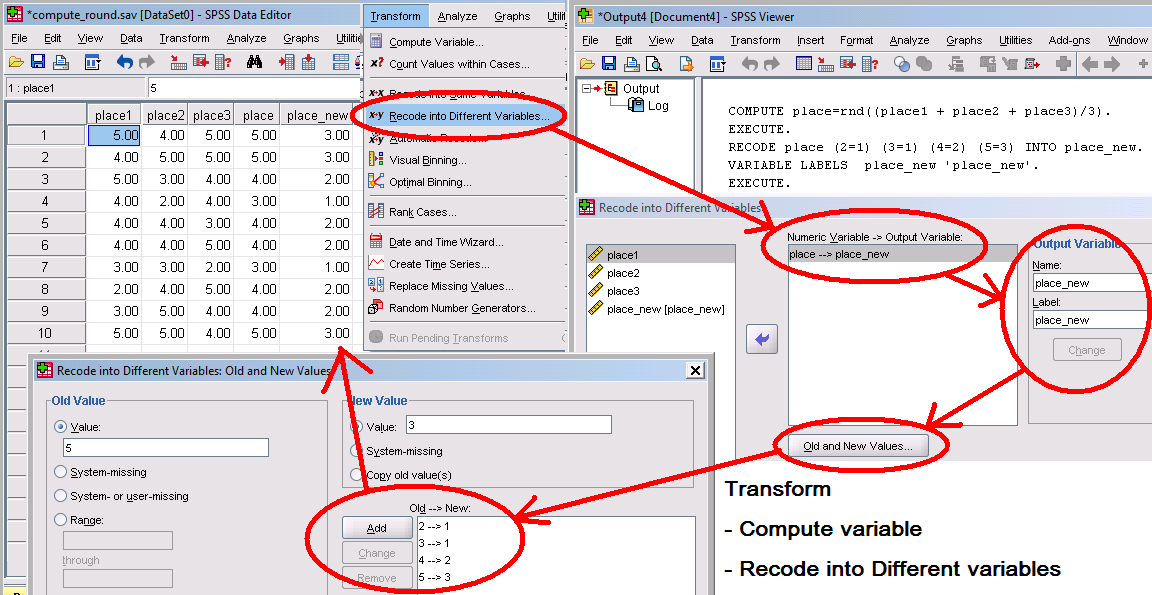Select old value System-missing radio option
Image resolution: width=1152 pixels, height=595 pixels.
click(x=61, y=472)
